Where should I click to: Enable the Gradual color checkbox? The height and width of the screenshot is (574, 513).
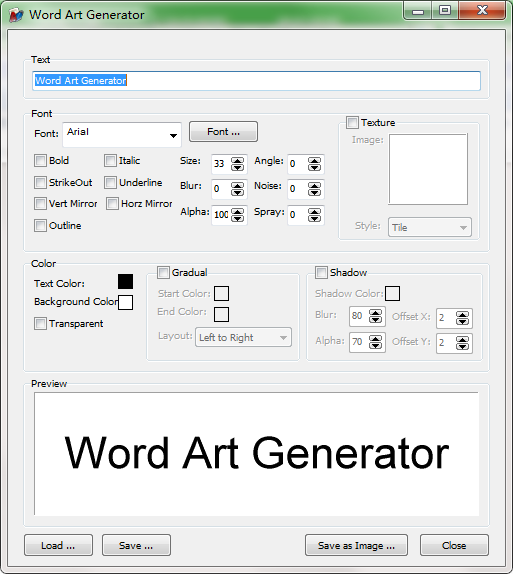(x=163, y=272)
